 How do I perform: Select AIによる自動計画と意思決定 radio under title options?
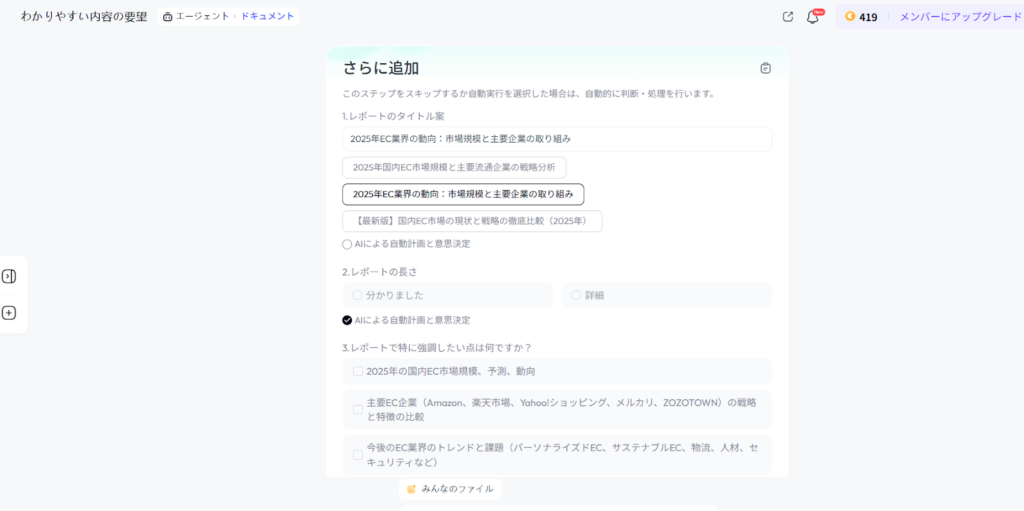[347, 244]
